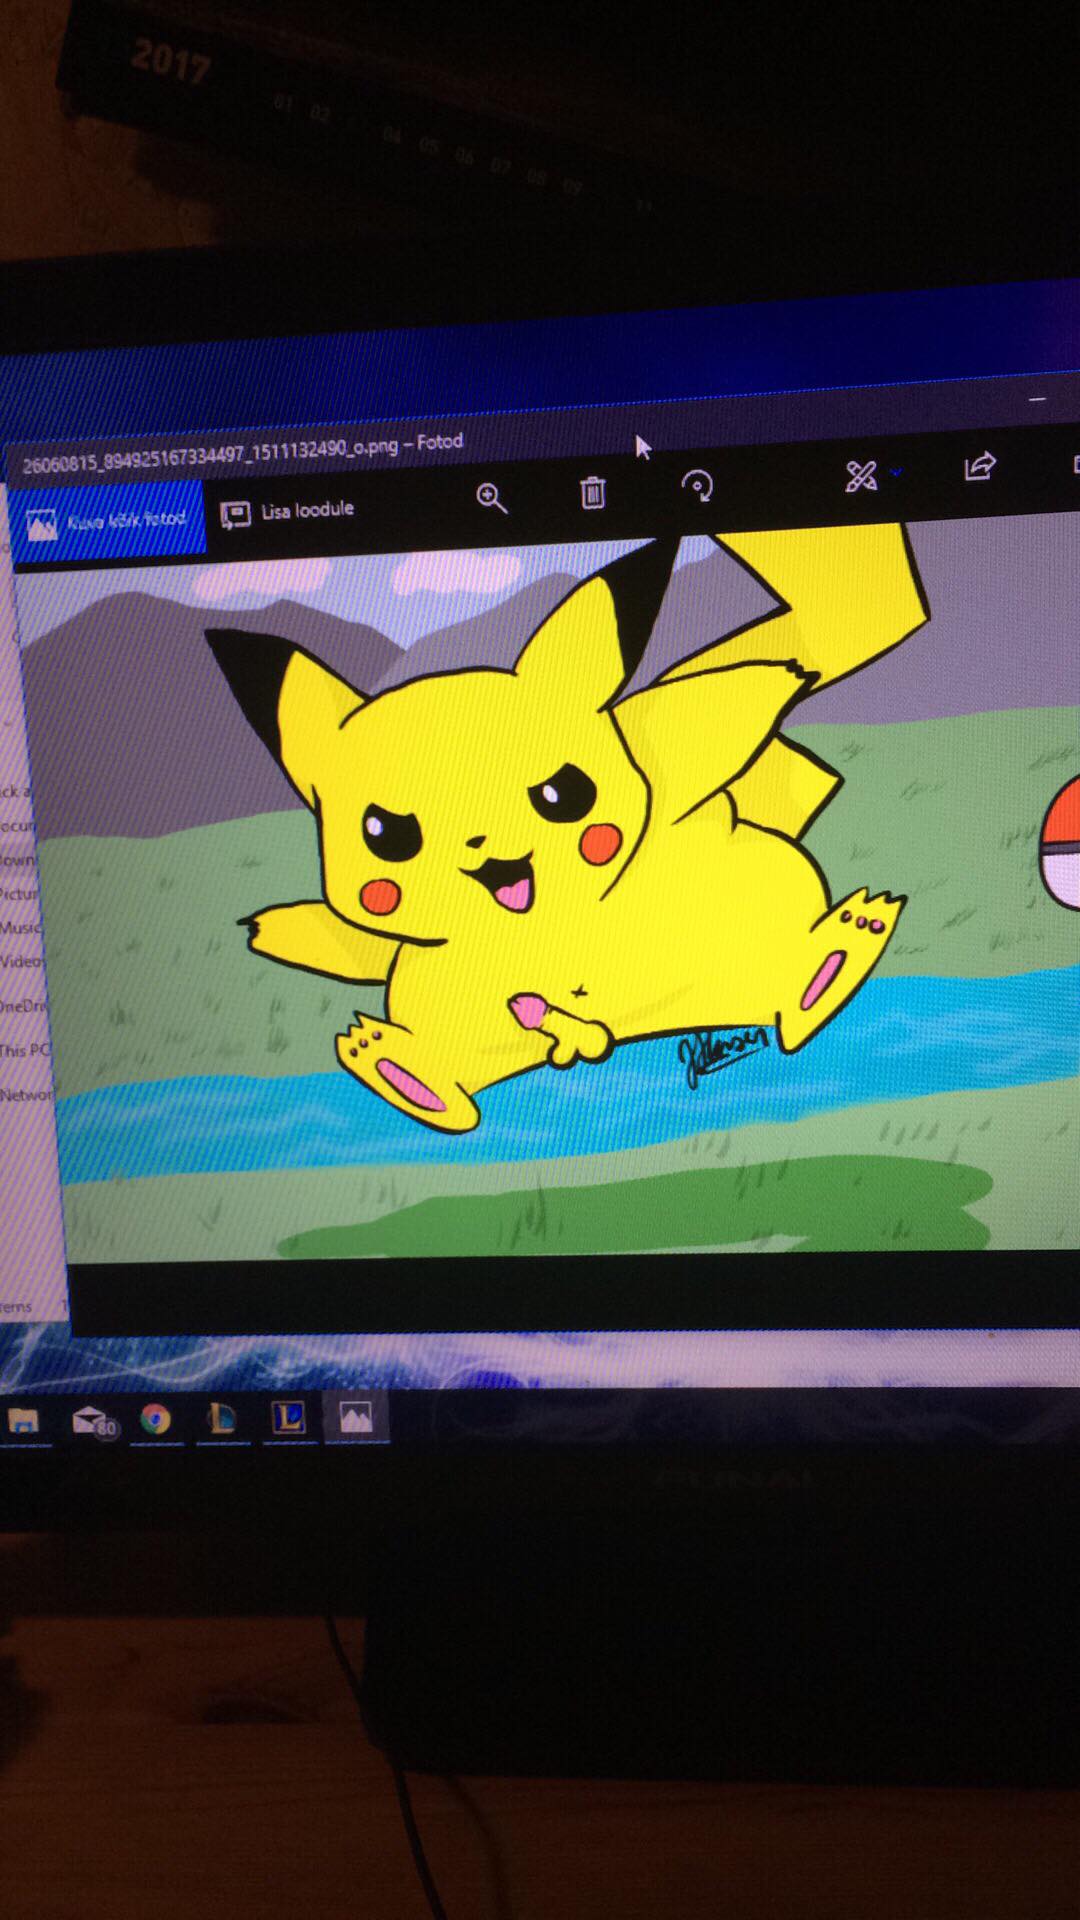This screenshot has width=1080, height=1920.
Task: Click the 'Lisa loodule' button
Action: 288,511
